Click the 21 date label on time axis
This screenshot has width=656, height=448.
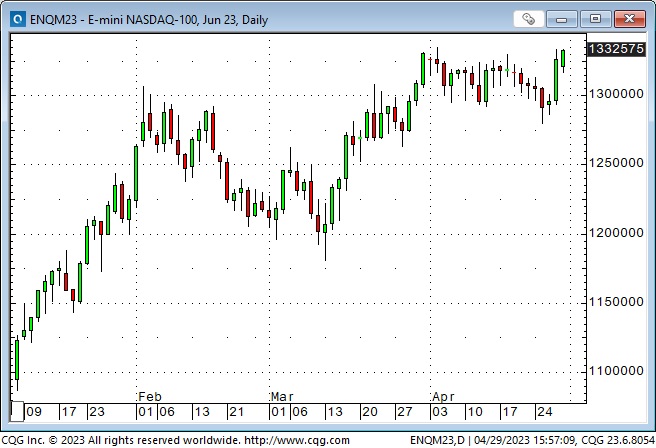(237, 412)
